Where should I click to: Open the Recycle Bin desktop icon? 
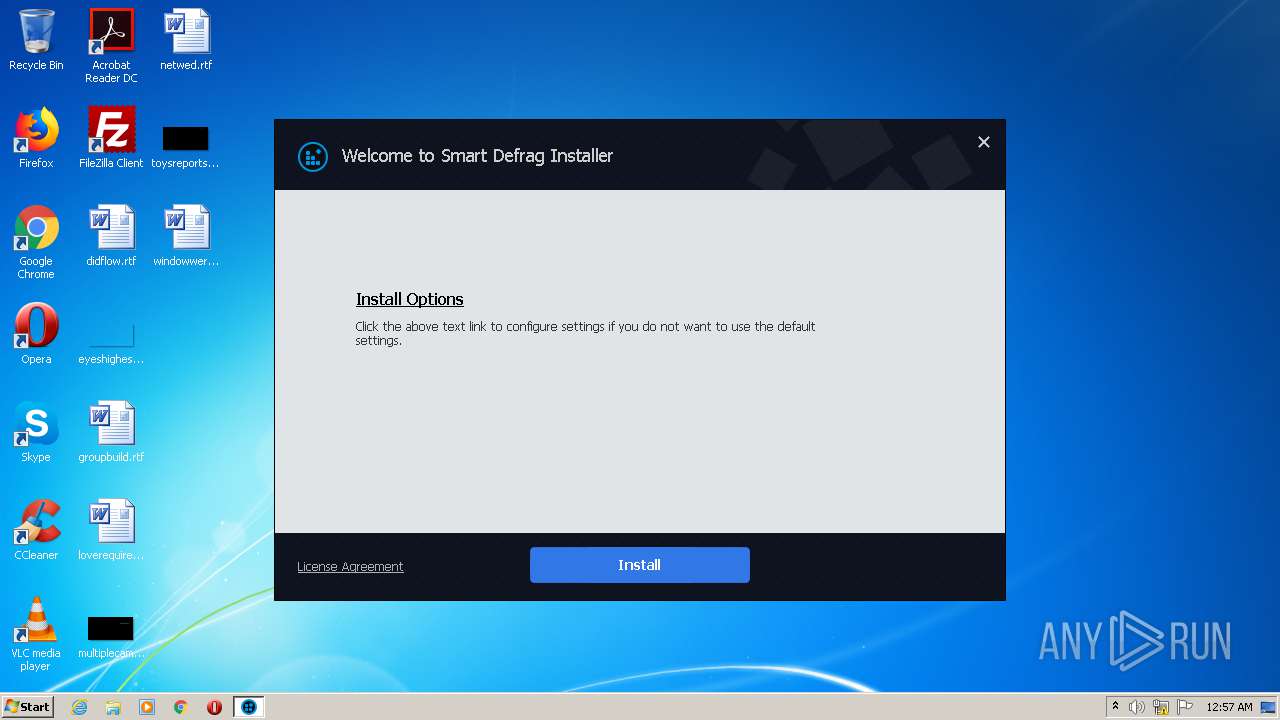pyautogui.click(x=36, y=40)
